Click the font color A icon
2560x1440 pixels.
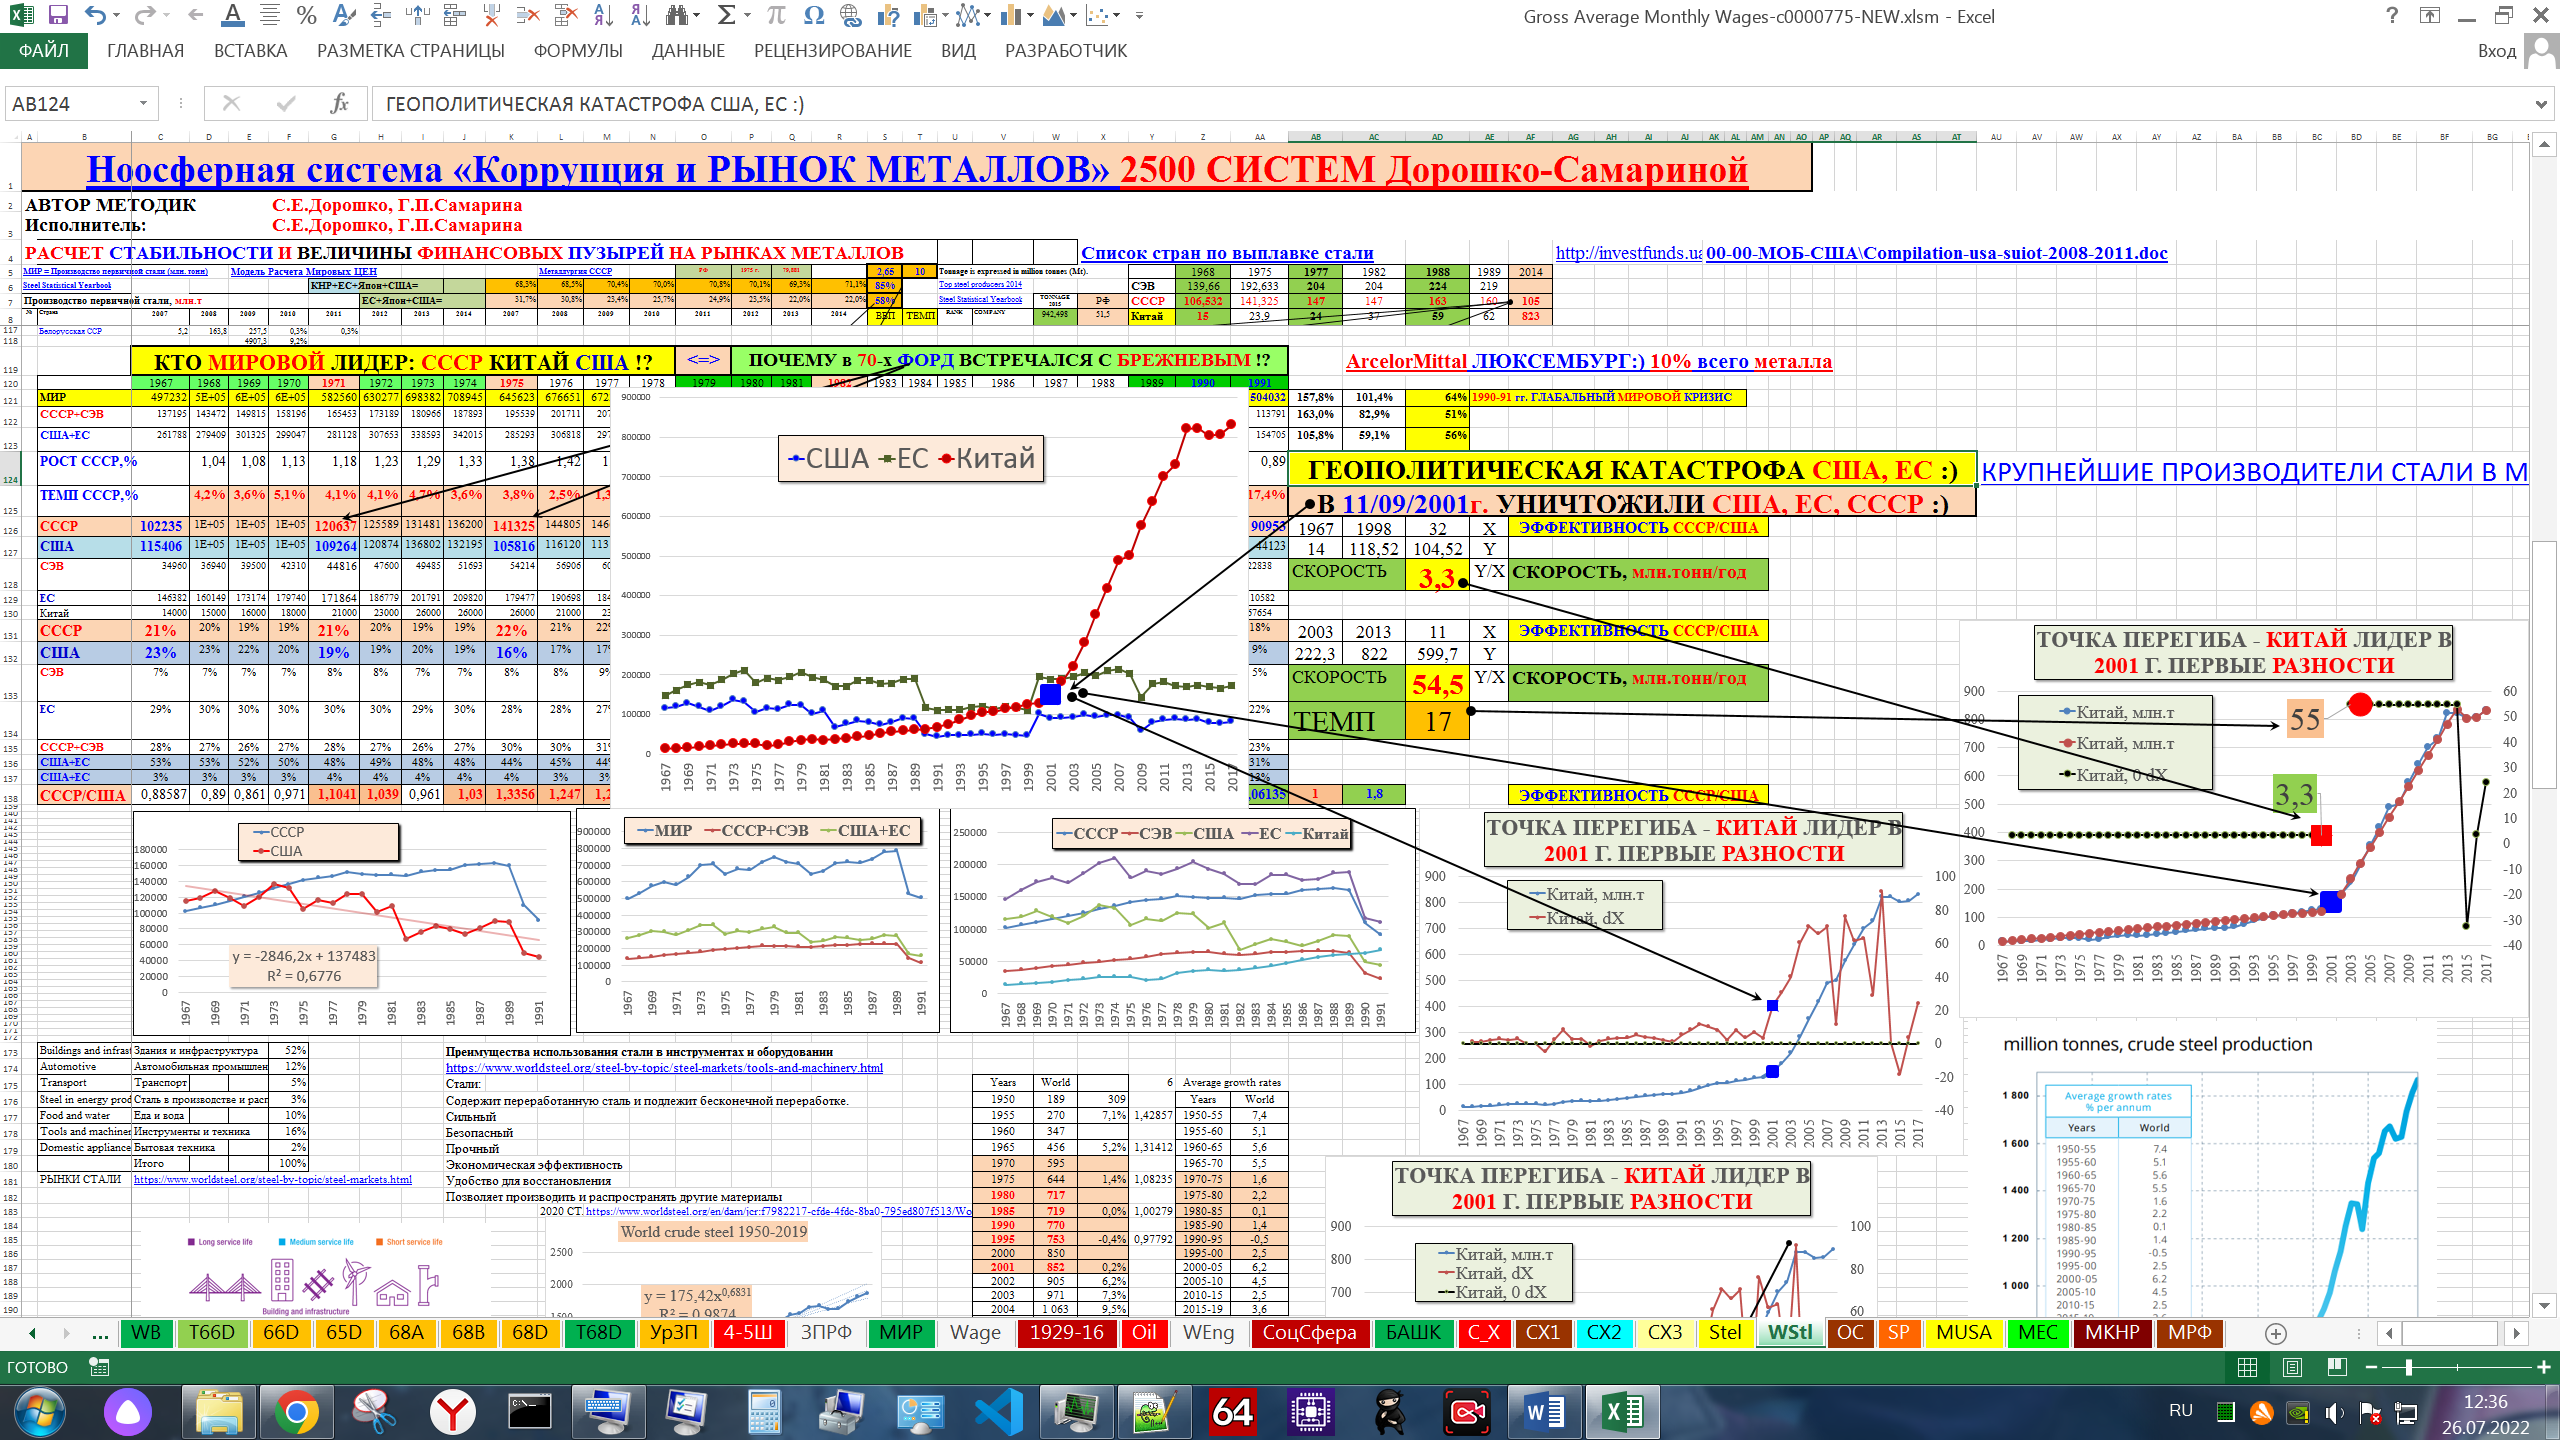pos(232,16)
